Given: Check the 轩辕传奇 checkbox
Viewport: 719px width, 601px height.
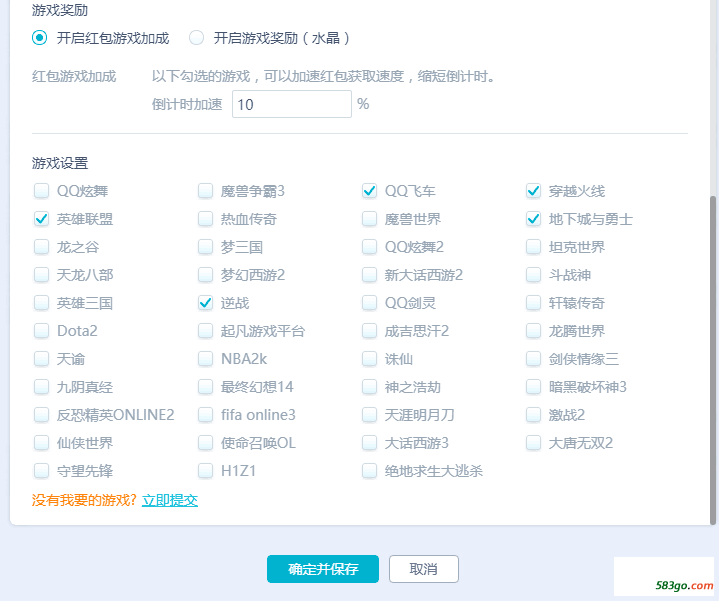Looking at the screenshot, I should [x=533, y=303].
